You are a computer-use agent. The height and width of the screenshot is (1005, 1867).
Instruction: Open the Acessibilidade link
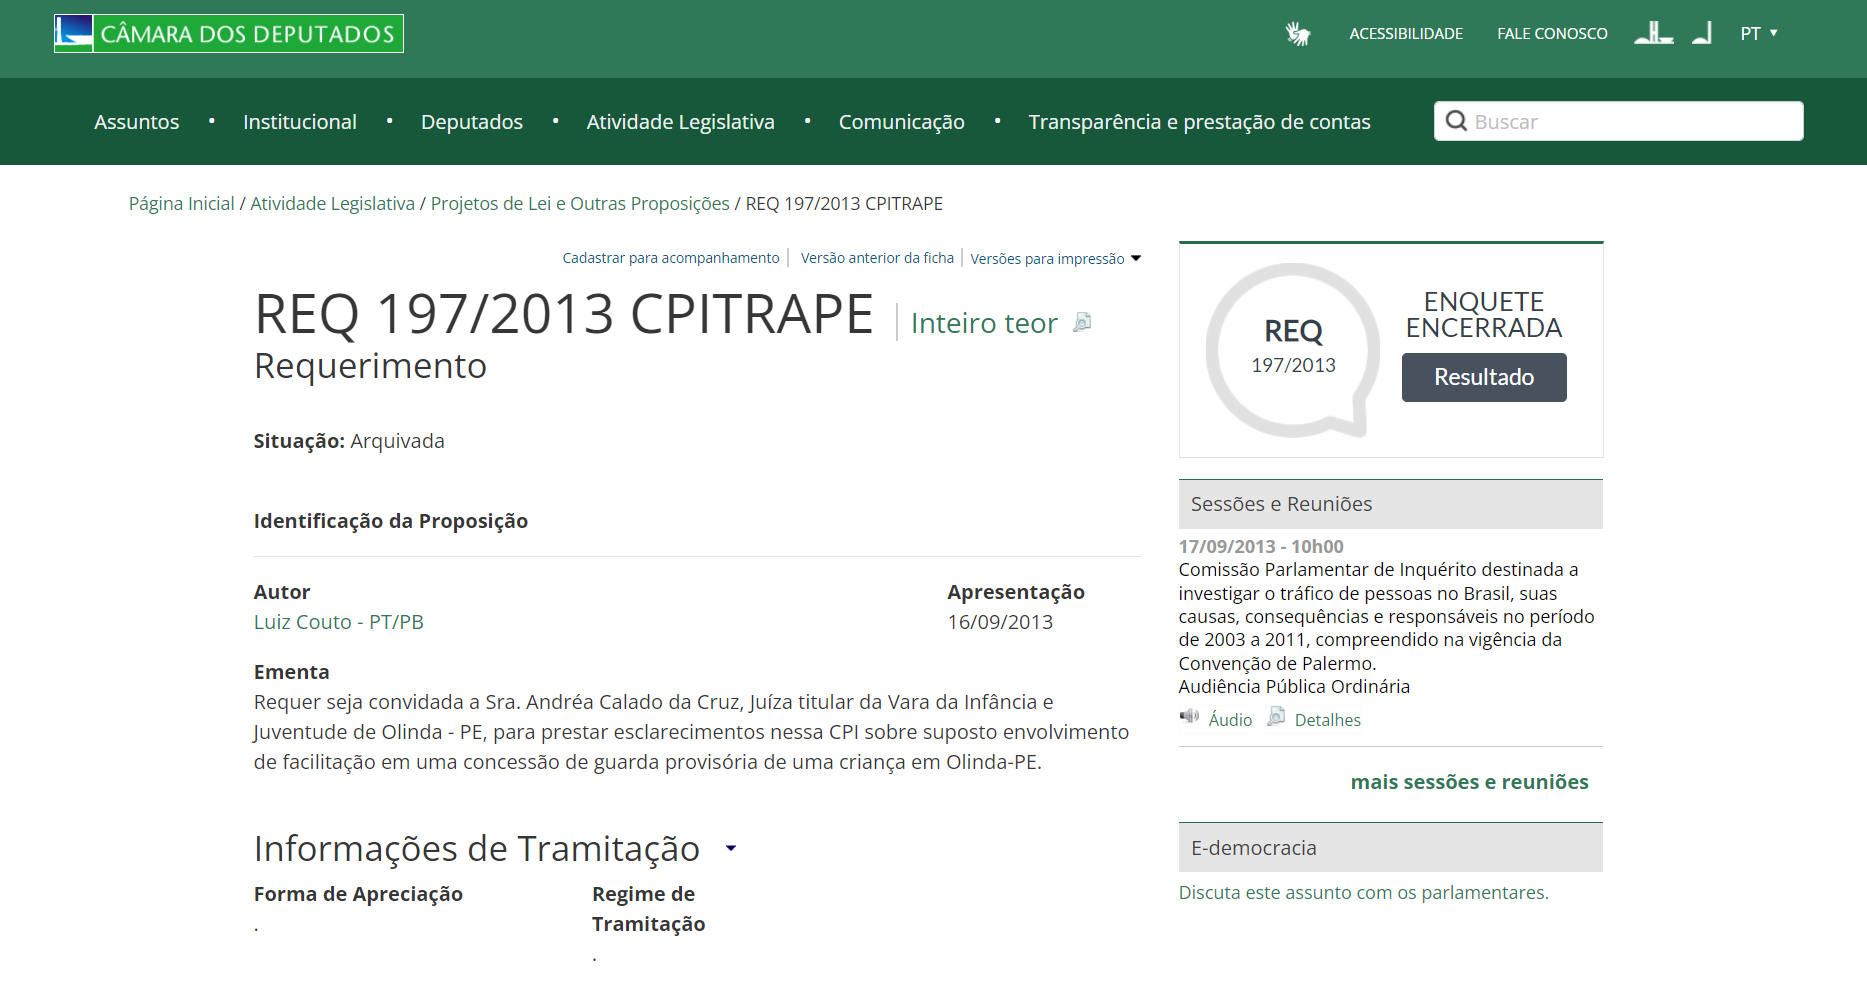(1405, 34)
